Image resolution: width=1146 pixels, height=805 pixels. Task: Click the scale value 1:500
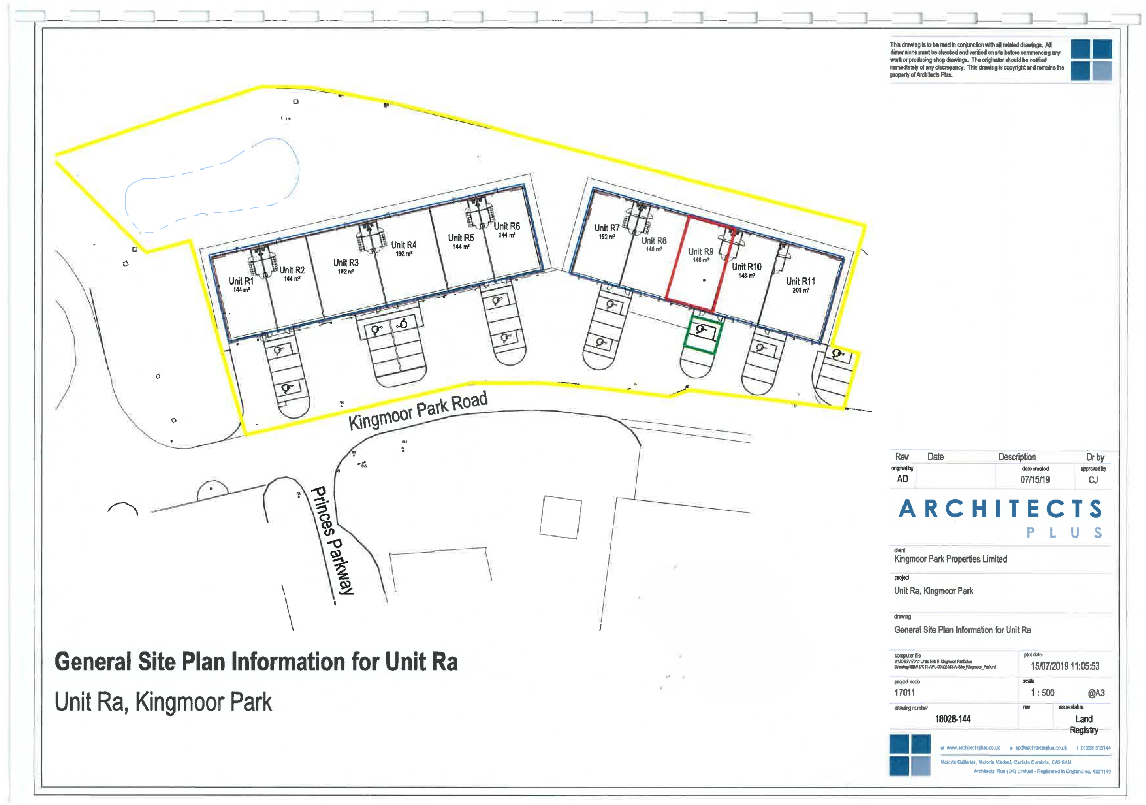pos(1042,692)
